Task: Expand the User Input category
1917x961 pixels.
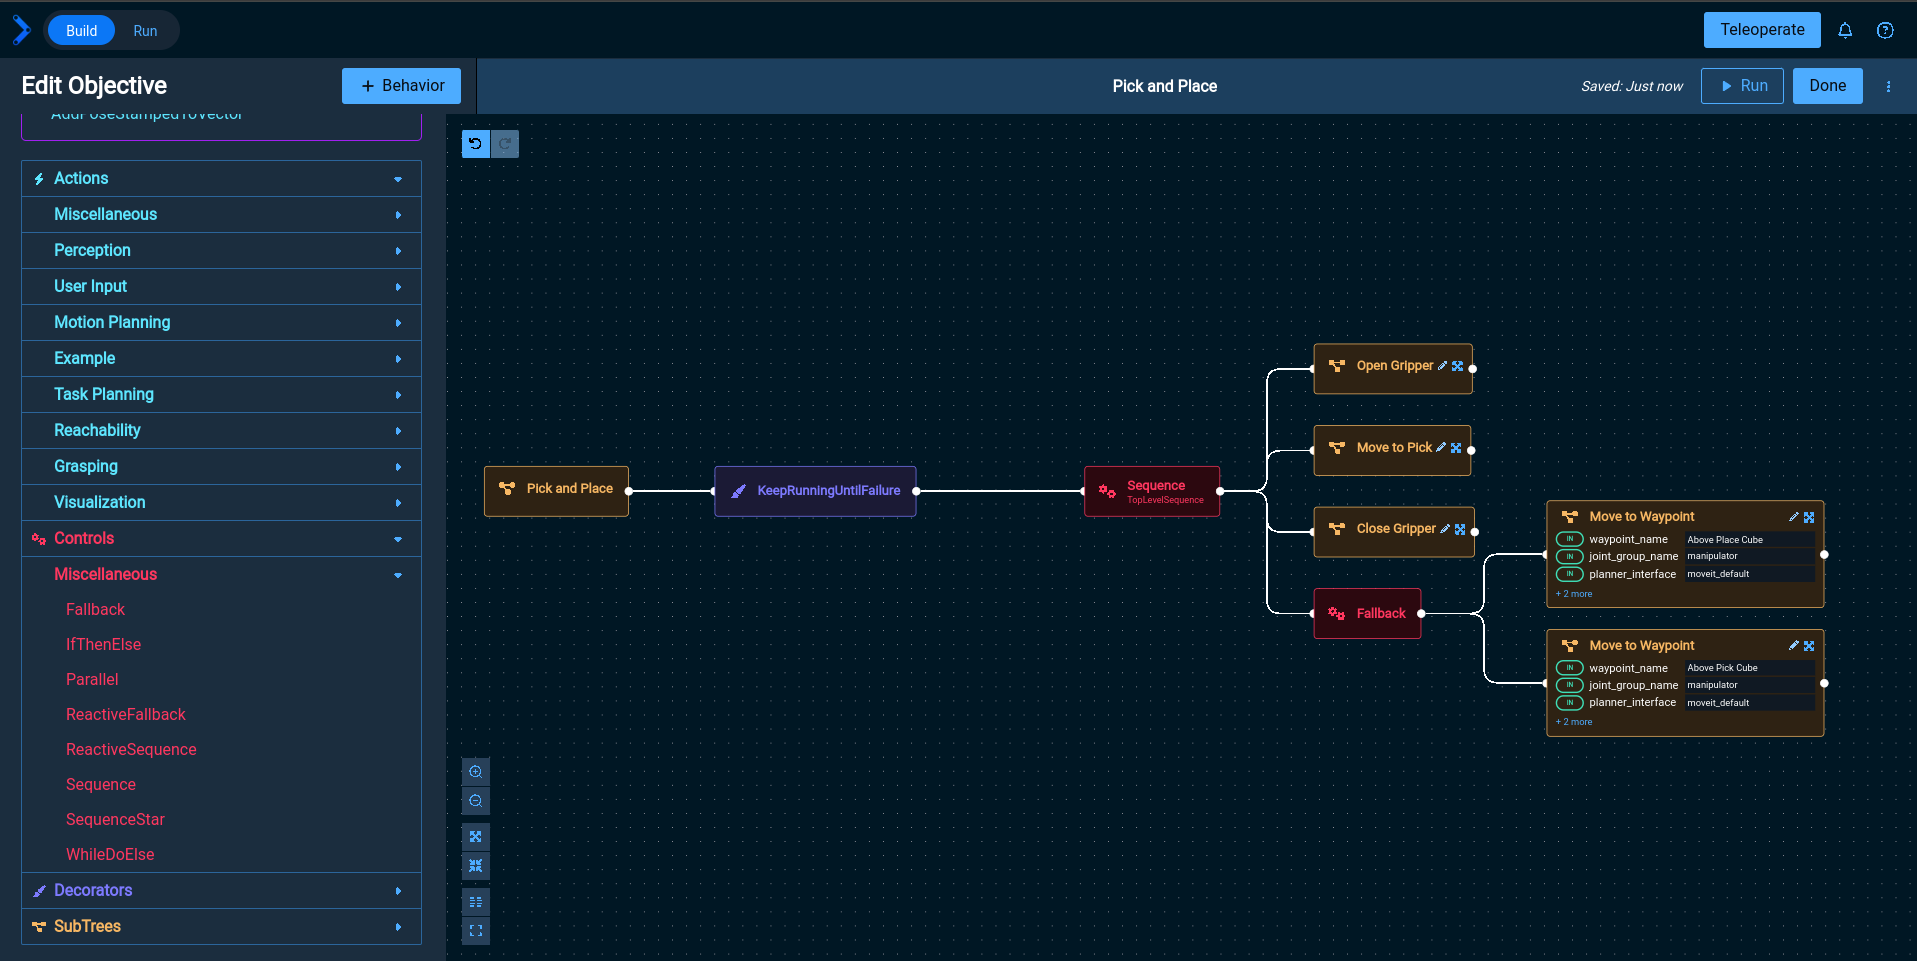Action: (221, 287)
